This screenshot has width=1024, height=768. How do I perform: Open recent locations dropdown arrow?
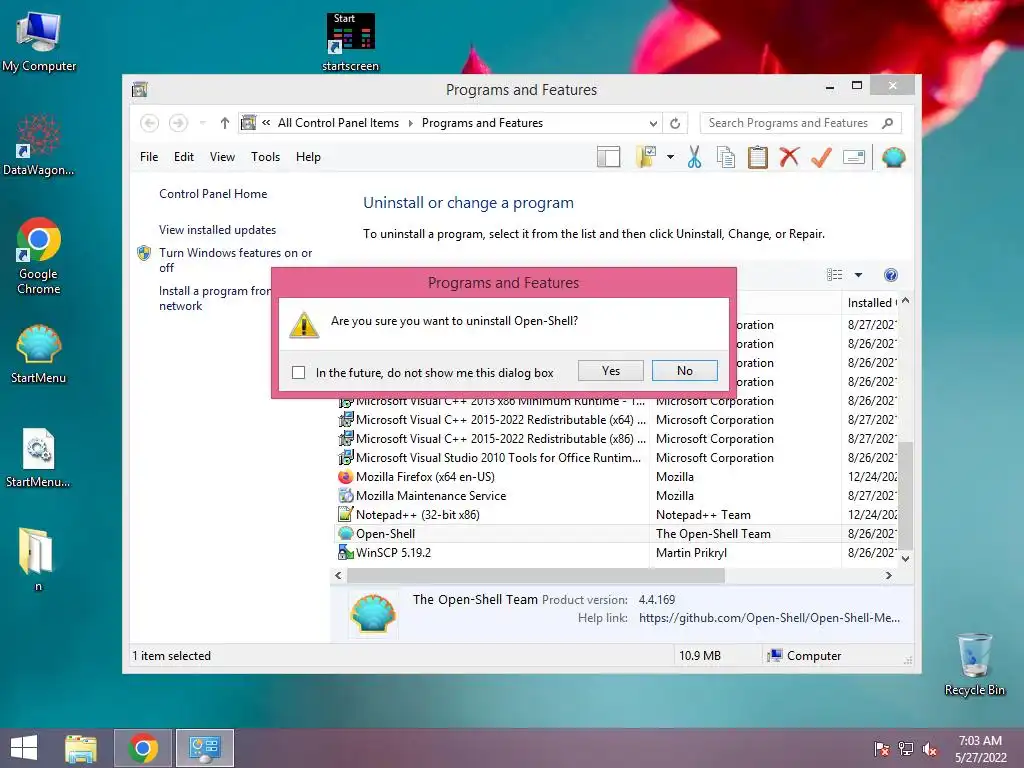pos(202,123)
